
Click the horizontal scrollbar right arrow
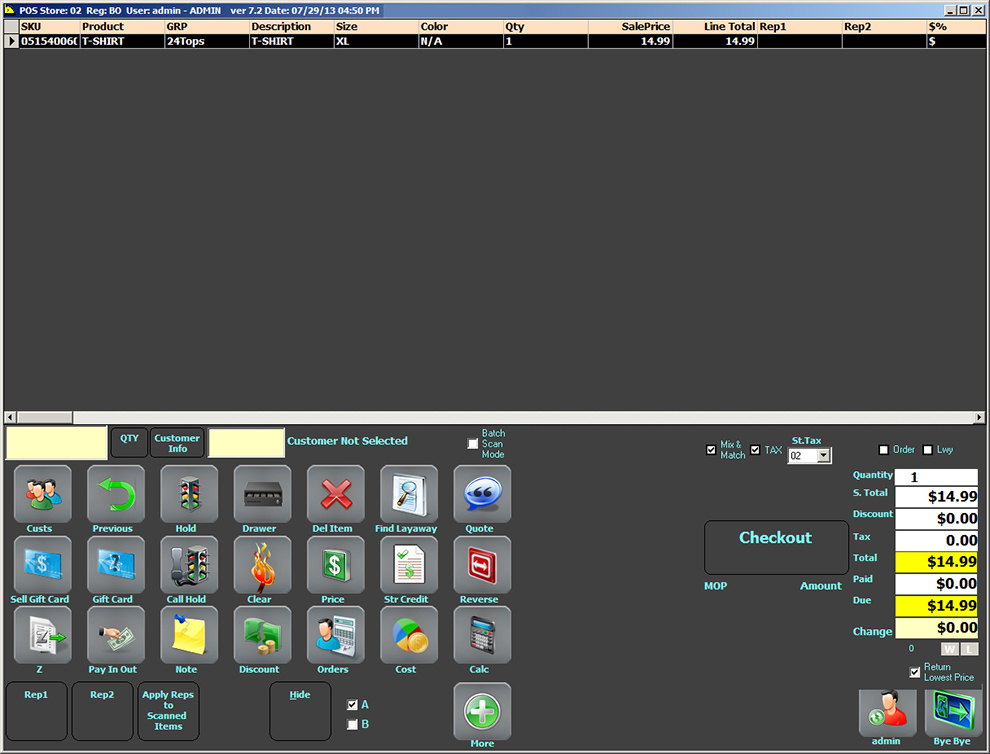980,417
